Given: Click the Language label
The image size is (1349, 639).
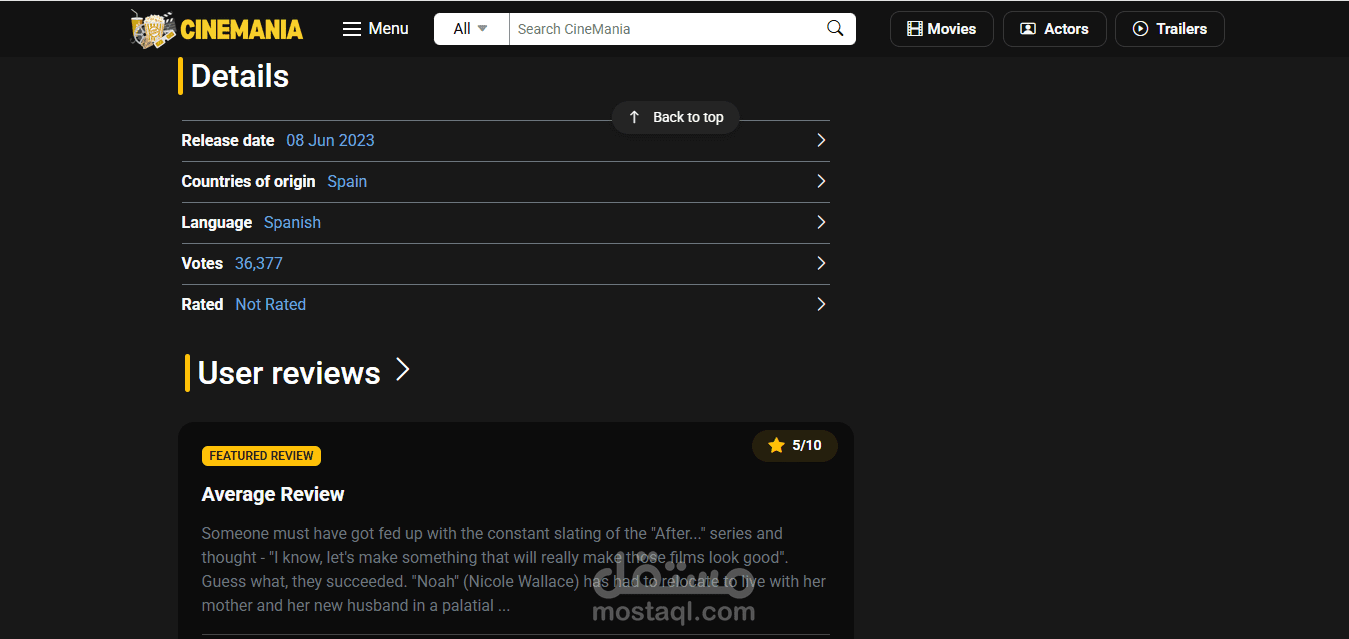Looking at the screenshot, I should tap(216, 222).
